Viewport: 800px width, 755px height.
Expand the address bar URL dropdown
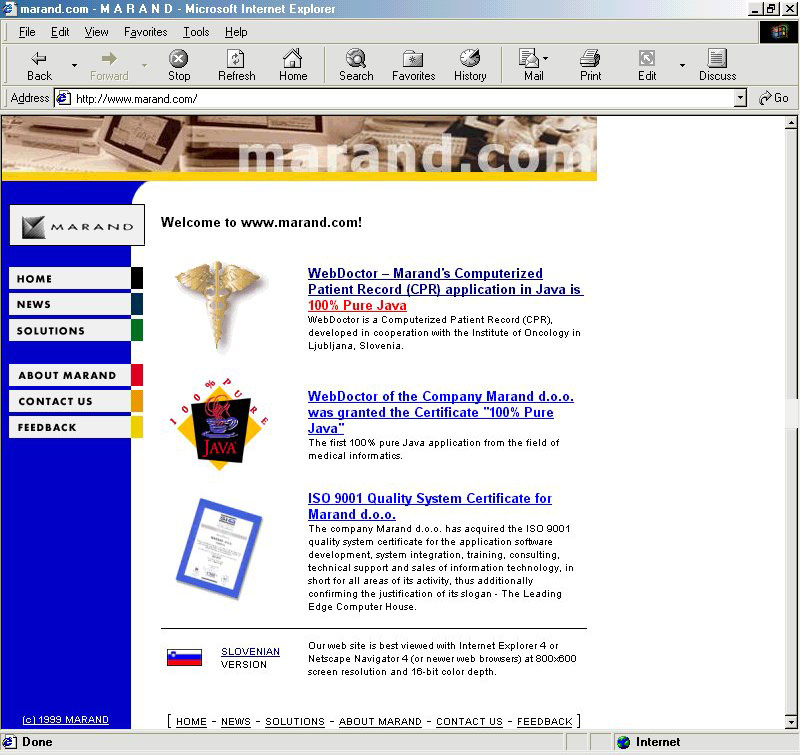740,98
